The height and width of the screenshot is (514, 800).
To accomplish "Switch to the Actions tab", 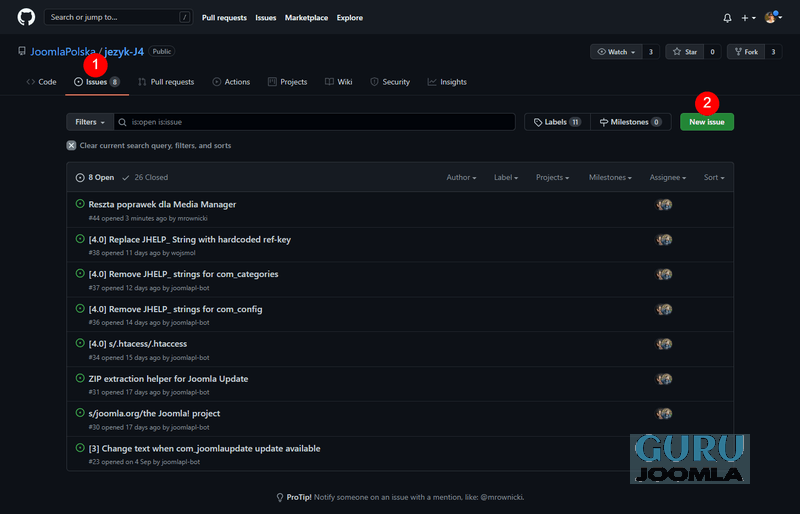I will point(231,82).
